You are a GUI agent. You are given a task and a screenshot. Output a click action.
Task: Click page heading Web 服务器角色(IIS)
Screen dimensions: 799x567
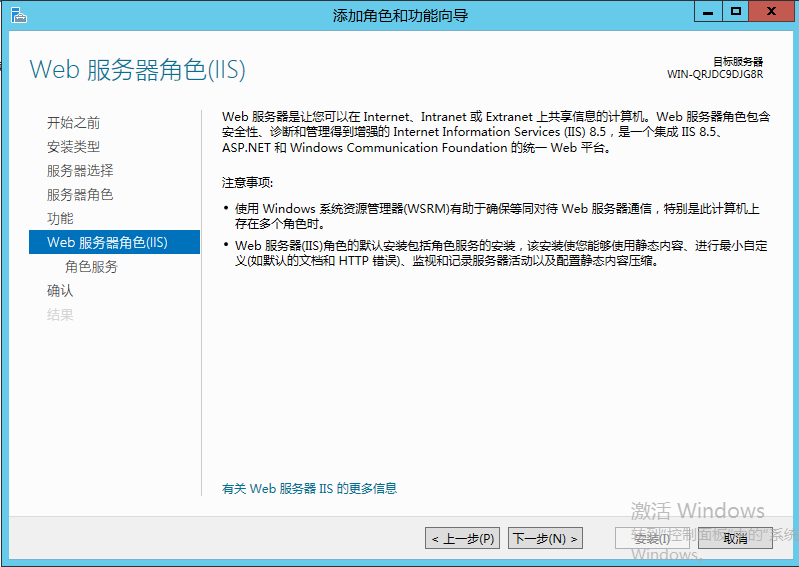coord(138,69)
